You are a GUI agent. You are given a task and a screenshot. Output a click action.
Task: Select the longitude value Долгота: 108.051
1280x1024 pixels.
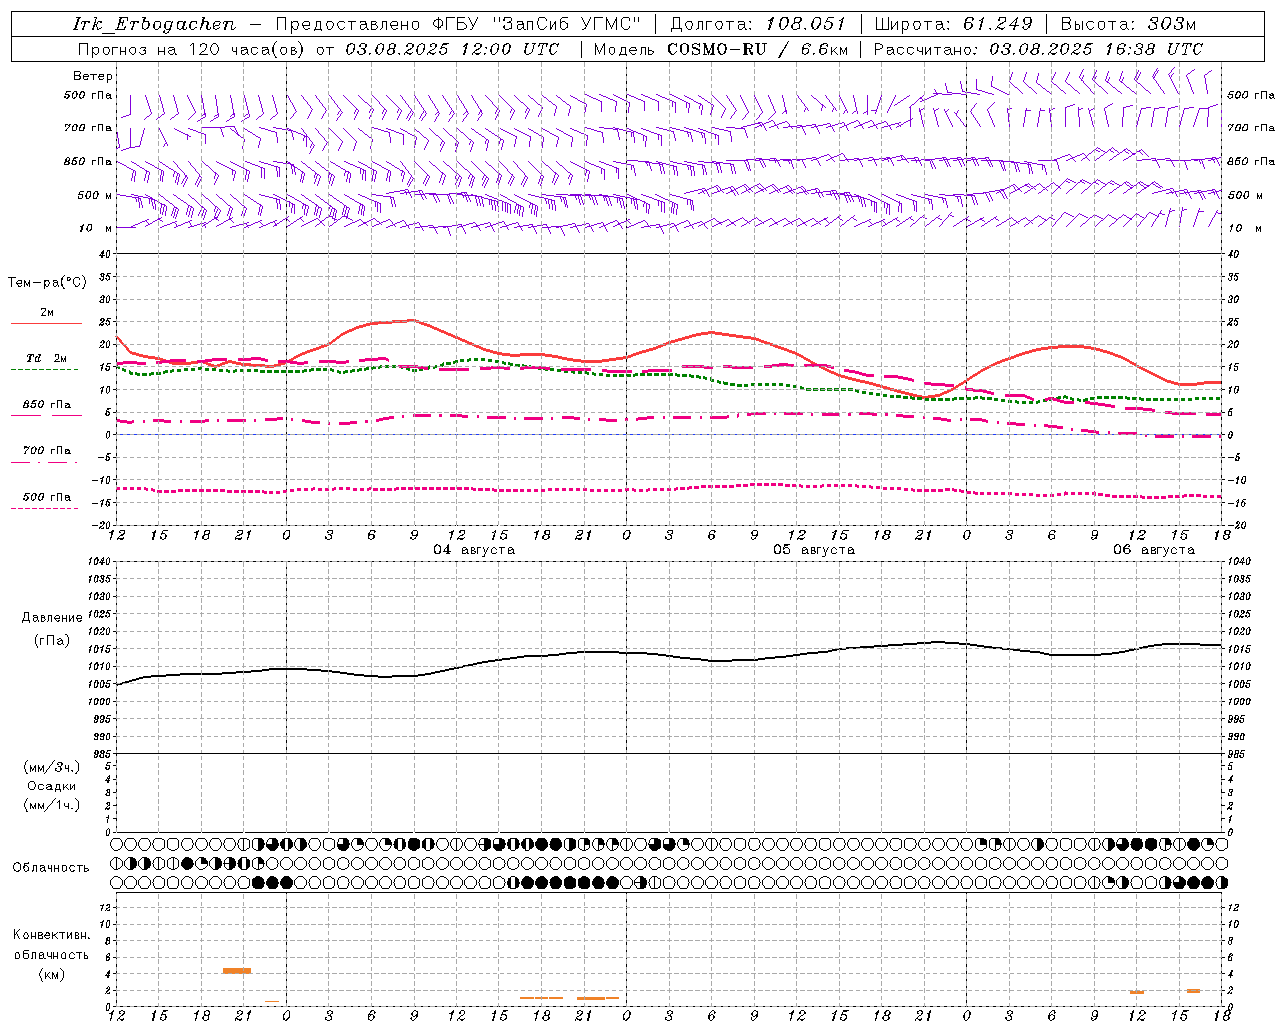(x=758, y=24)
